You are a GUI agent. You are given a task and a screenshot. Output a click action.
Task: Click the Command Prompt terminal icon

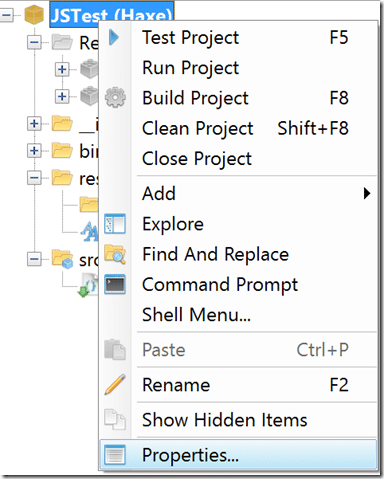click(115, 284)
